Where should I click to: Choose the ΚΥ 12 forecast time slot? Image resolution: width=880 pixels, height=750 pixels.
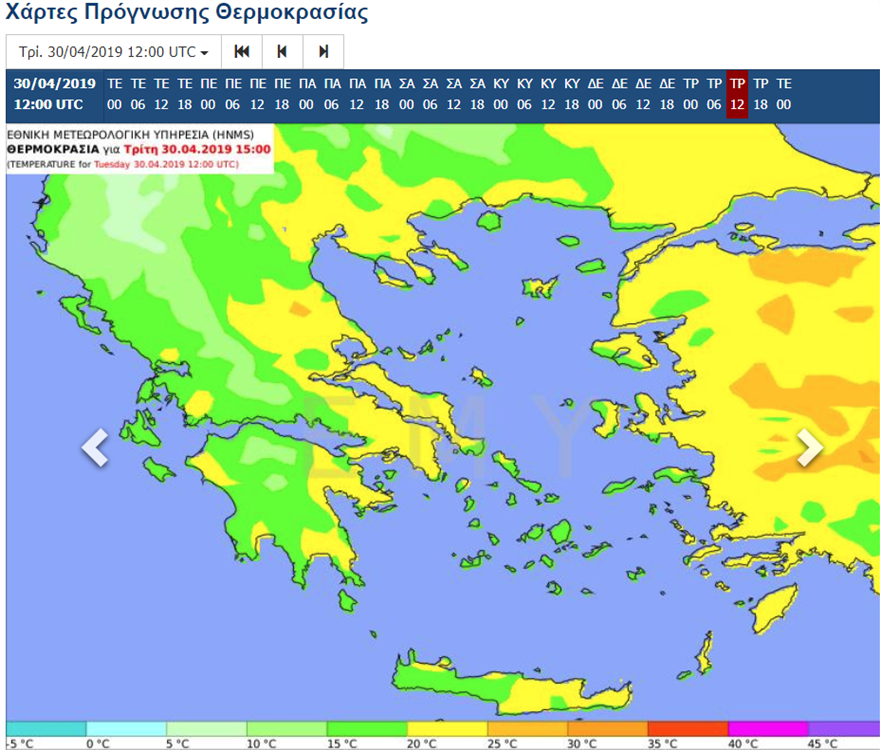click(x=548, y=94)
